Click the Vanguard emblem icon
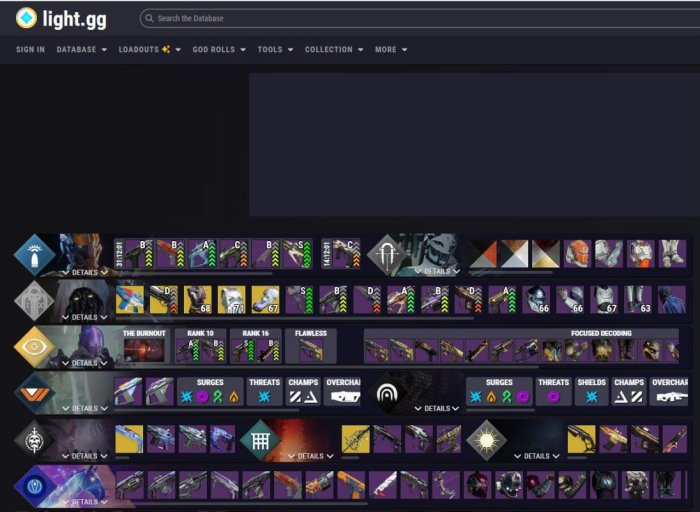 click(34, 393)
